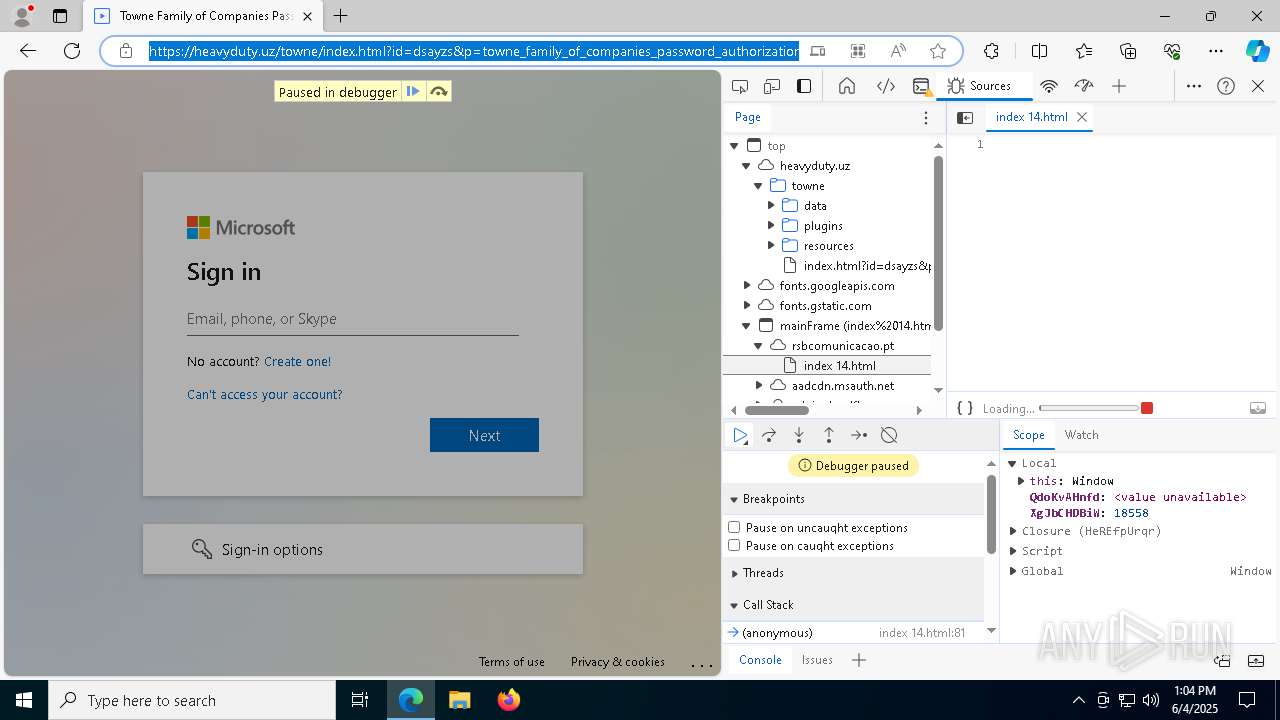Open the Performance panel gauge icon
The image size is (1280, 720).
click(1084, 86)
